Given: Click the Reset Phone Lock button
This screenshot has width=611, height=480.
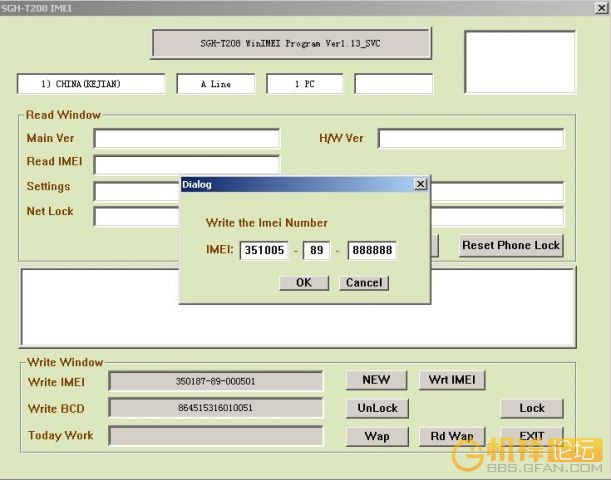Looking at the screenshot, I should 511,245.
